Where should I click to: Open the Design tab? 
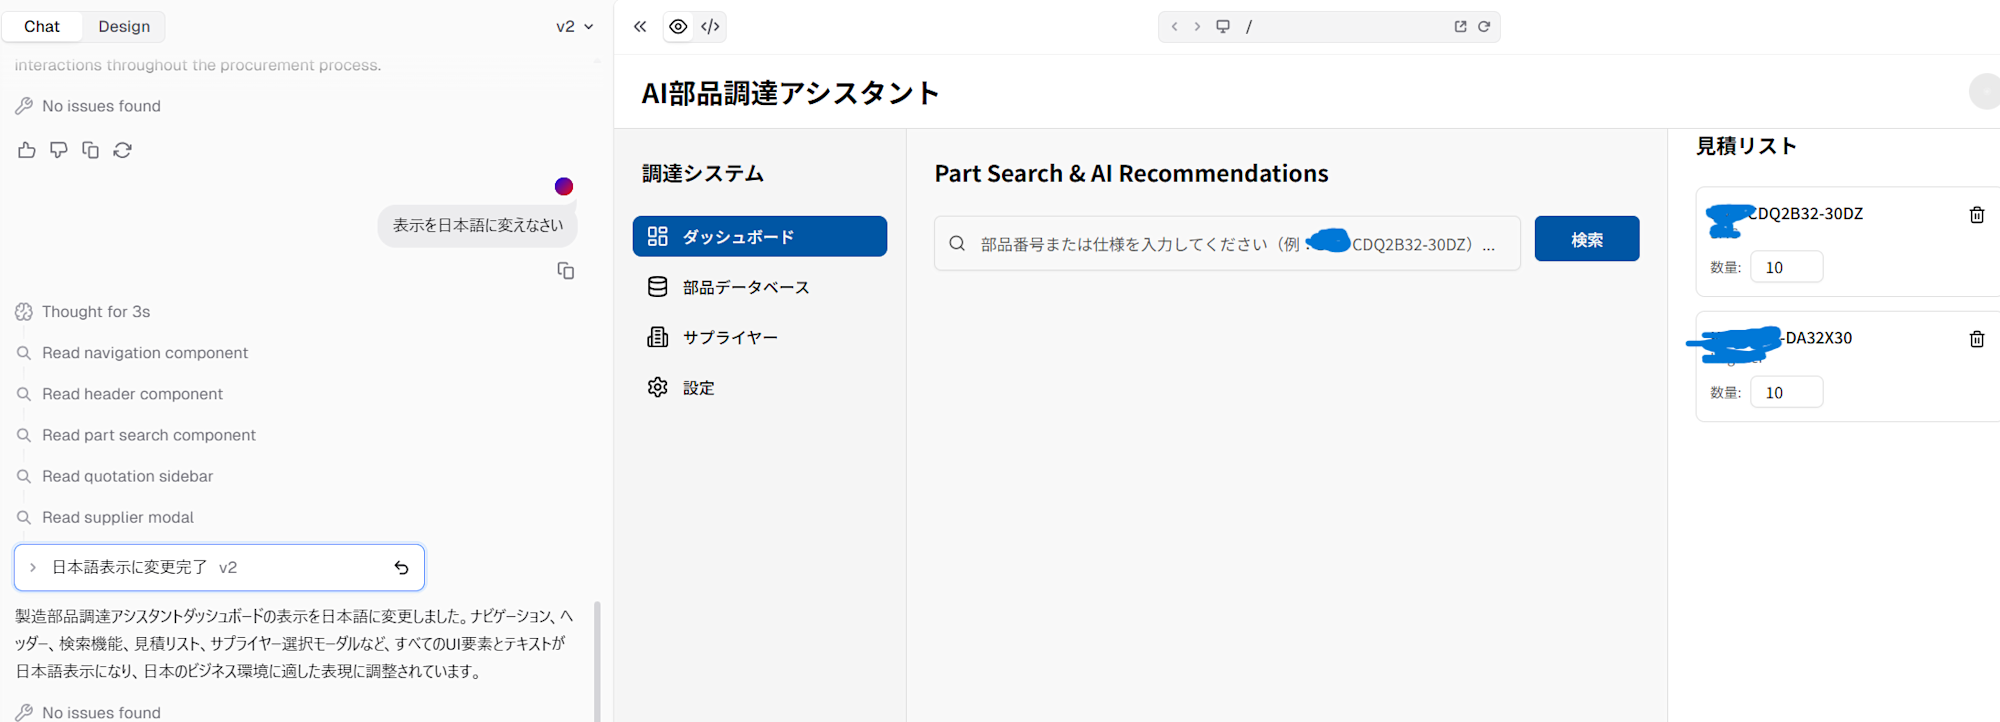(124, 27)
